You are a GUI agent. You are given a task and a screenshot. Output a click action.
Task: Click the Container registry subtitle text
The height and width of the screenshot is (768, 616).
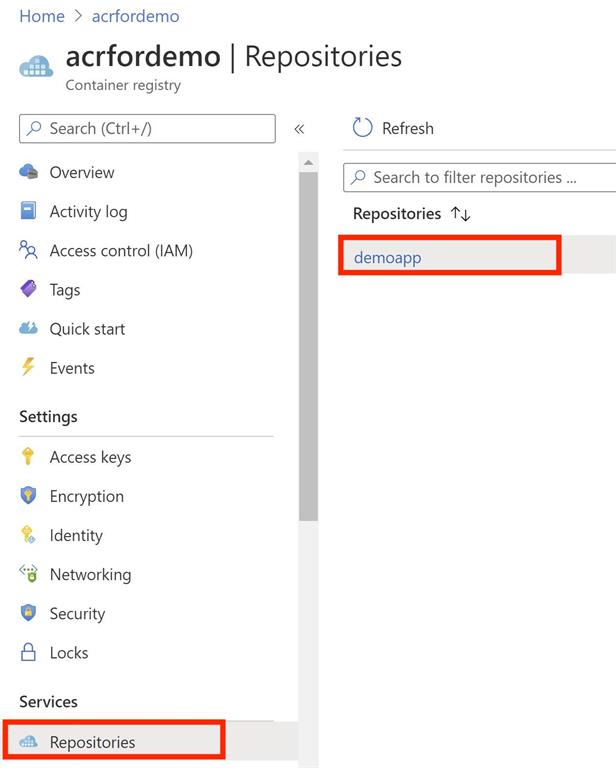123,85
